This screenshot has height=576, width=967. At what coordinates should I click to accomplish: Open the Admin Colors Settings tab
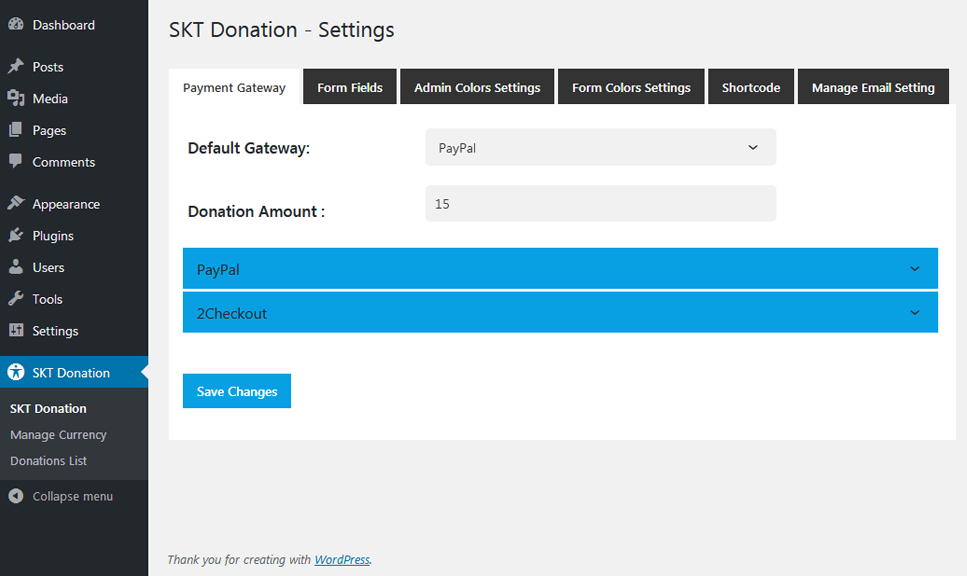(477, 88)
